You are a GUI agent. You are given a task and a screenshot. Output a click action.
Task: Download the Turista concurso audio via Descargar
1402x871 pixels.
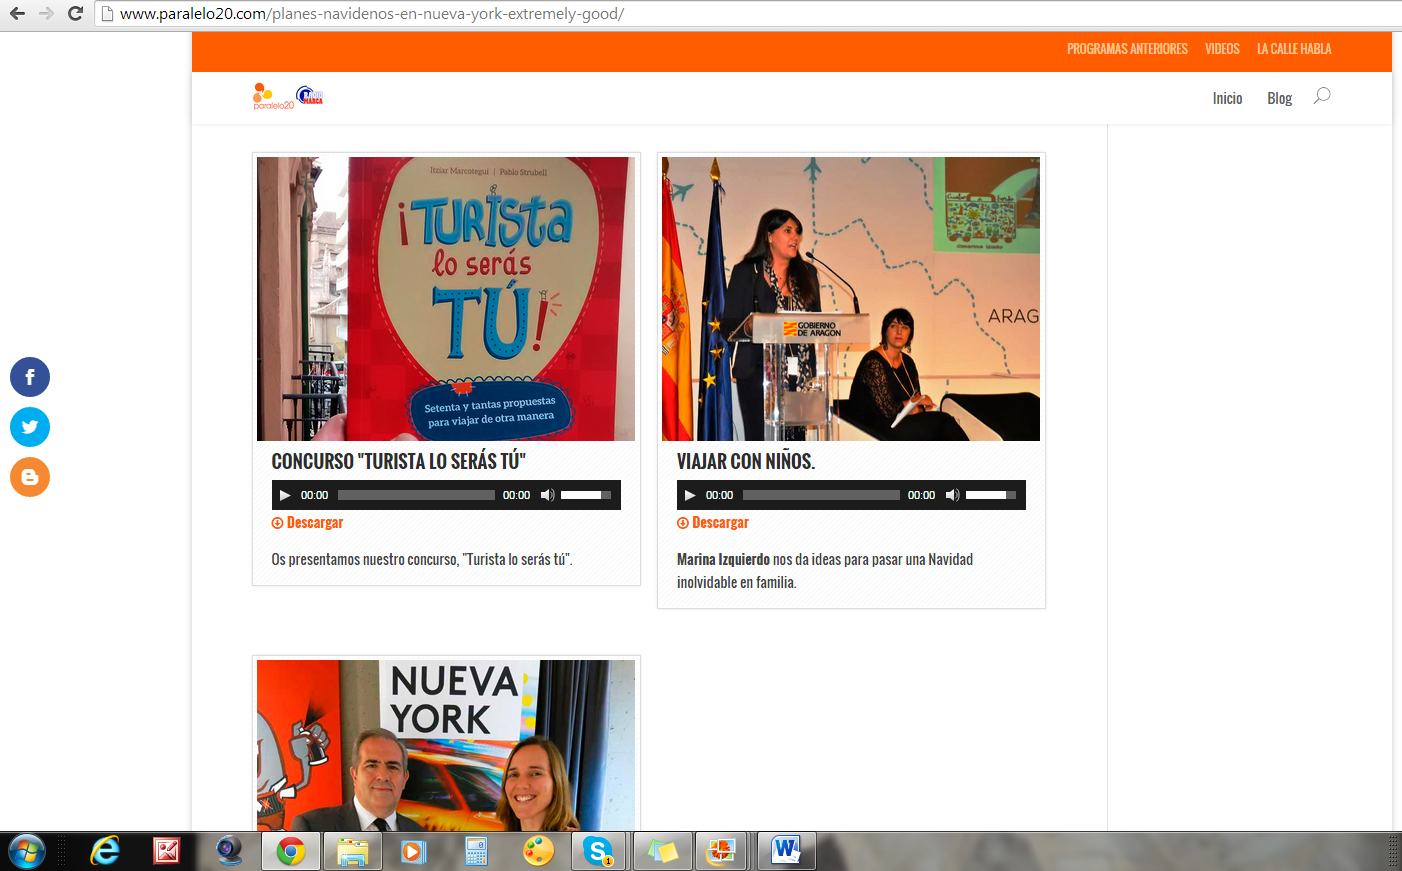[x=314, y=523]
